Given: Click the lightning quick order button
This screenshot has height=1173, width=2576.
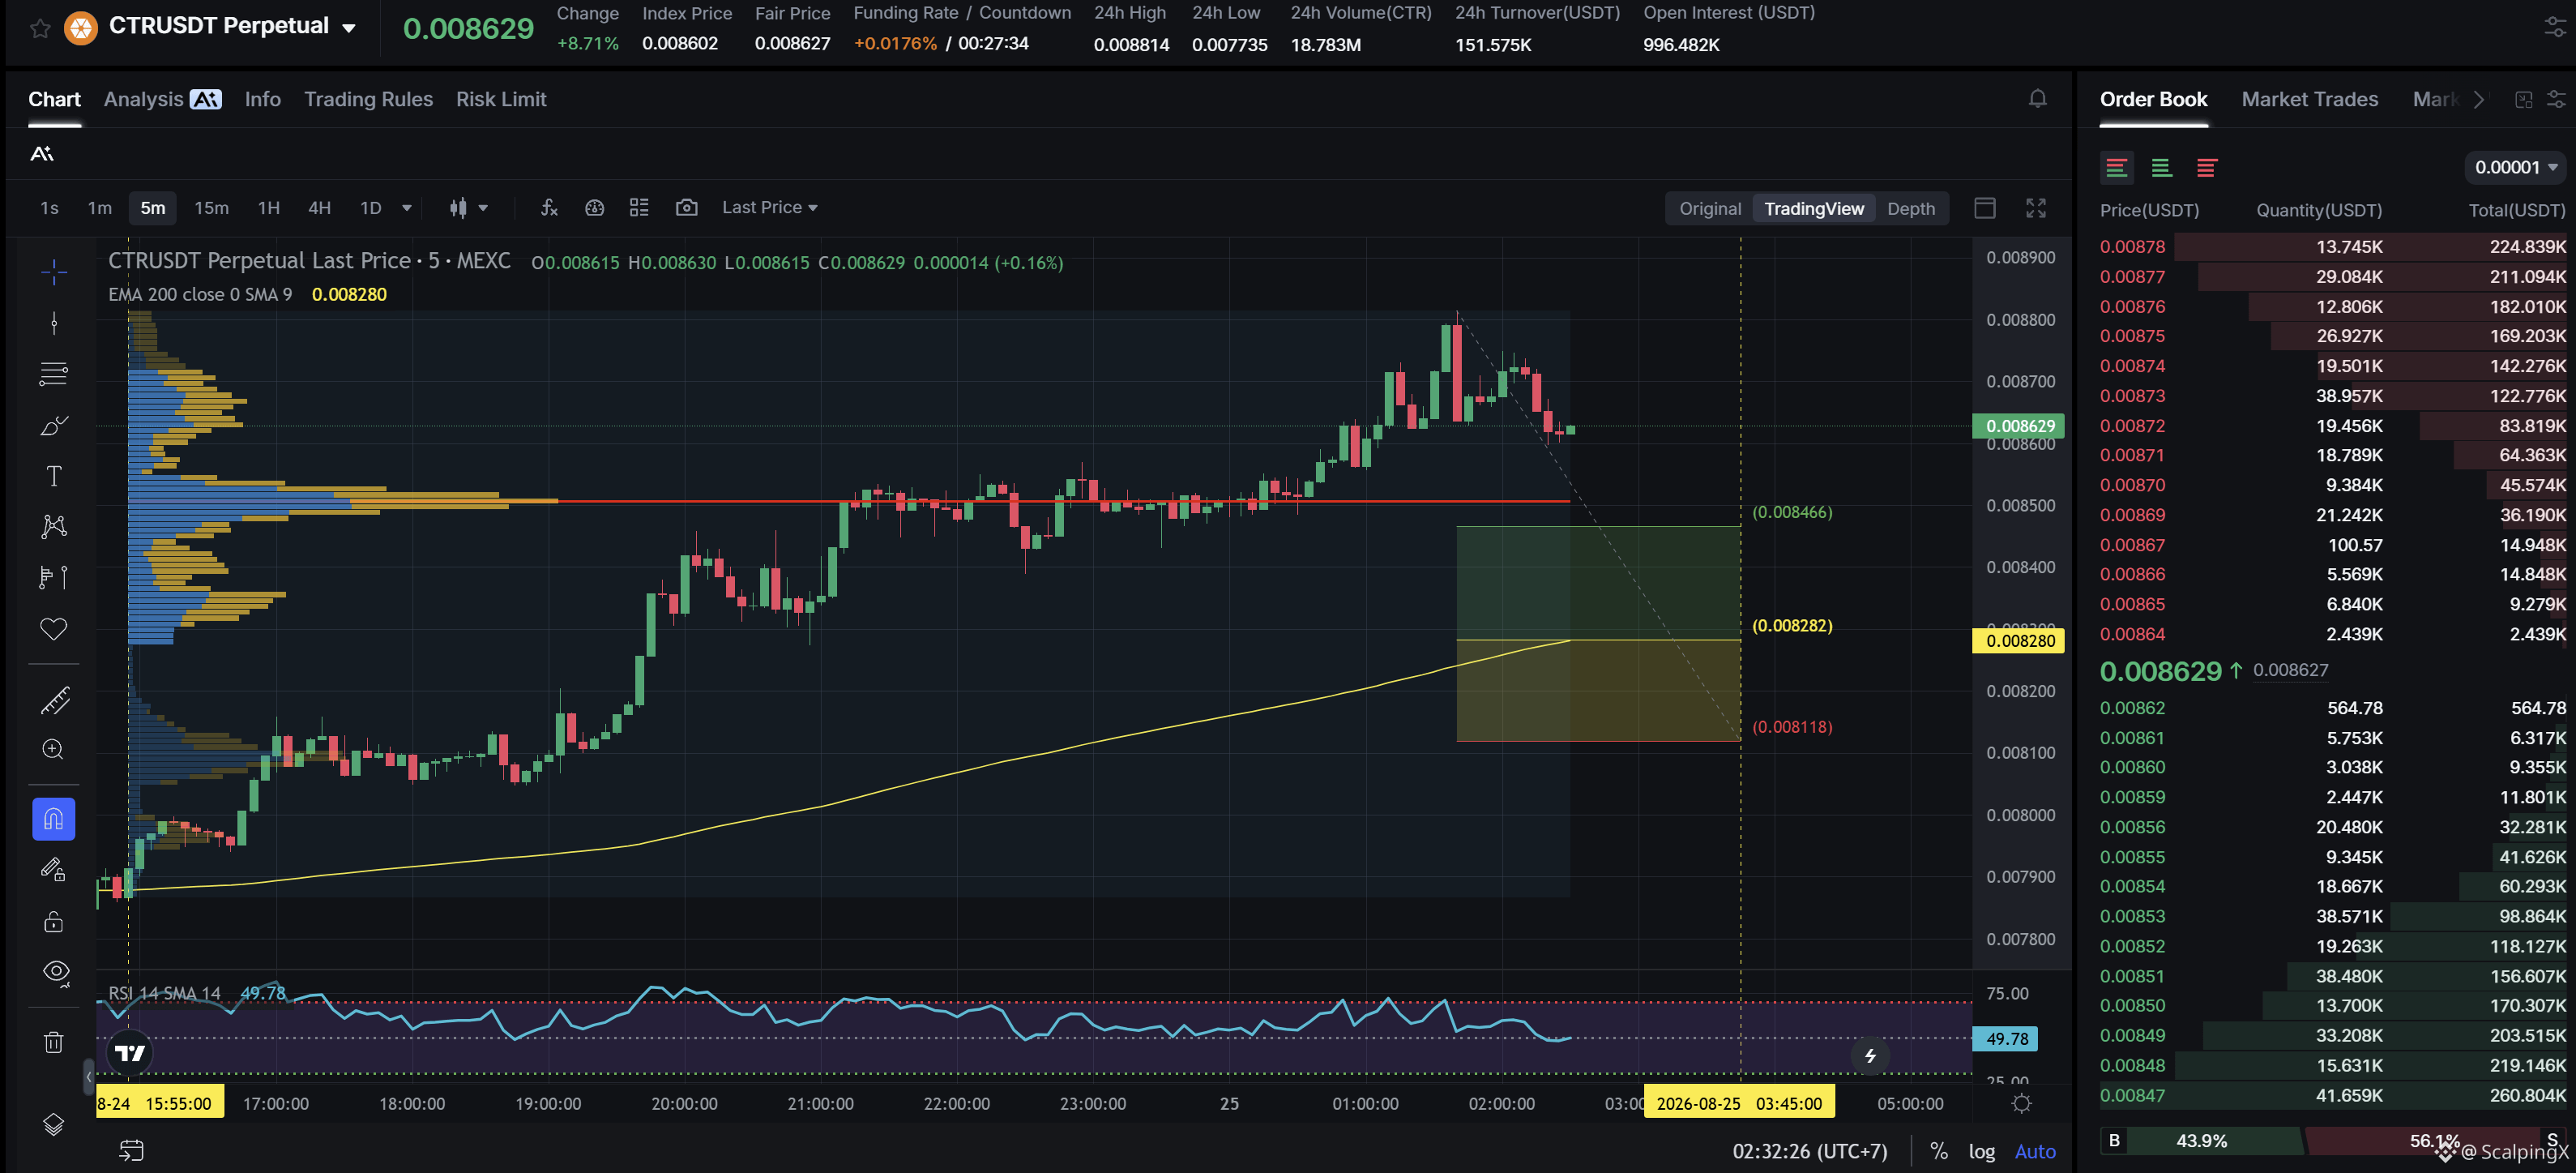Looking at the screenshot, I should (1870, 1055).
